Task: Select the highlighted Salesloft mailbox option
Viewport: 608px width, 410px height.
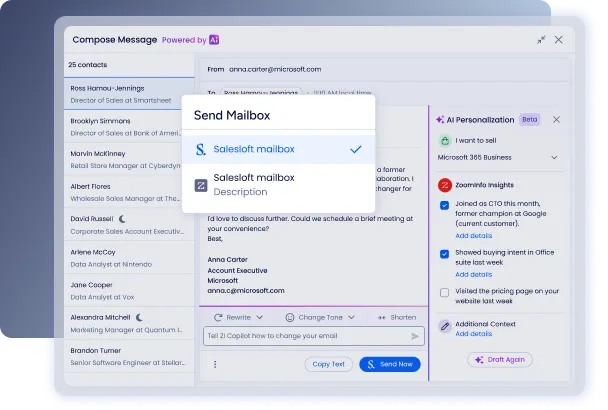Action: tap(278, 149)
